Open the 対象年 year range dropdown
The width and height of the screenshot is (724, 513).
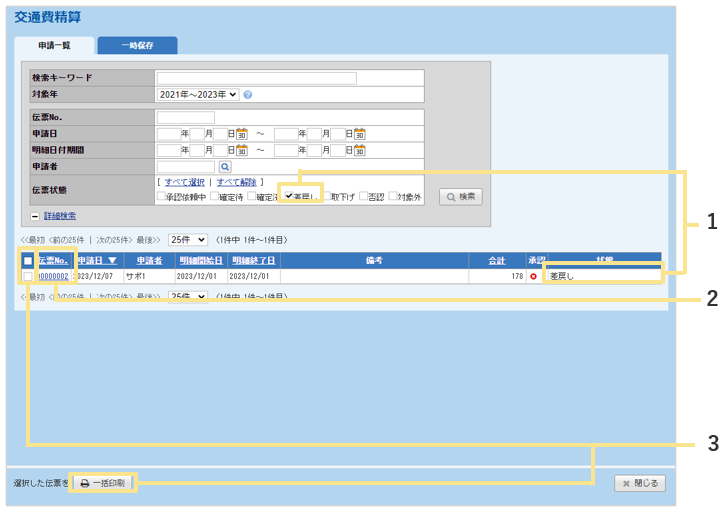tap(197, 95)
